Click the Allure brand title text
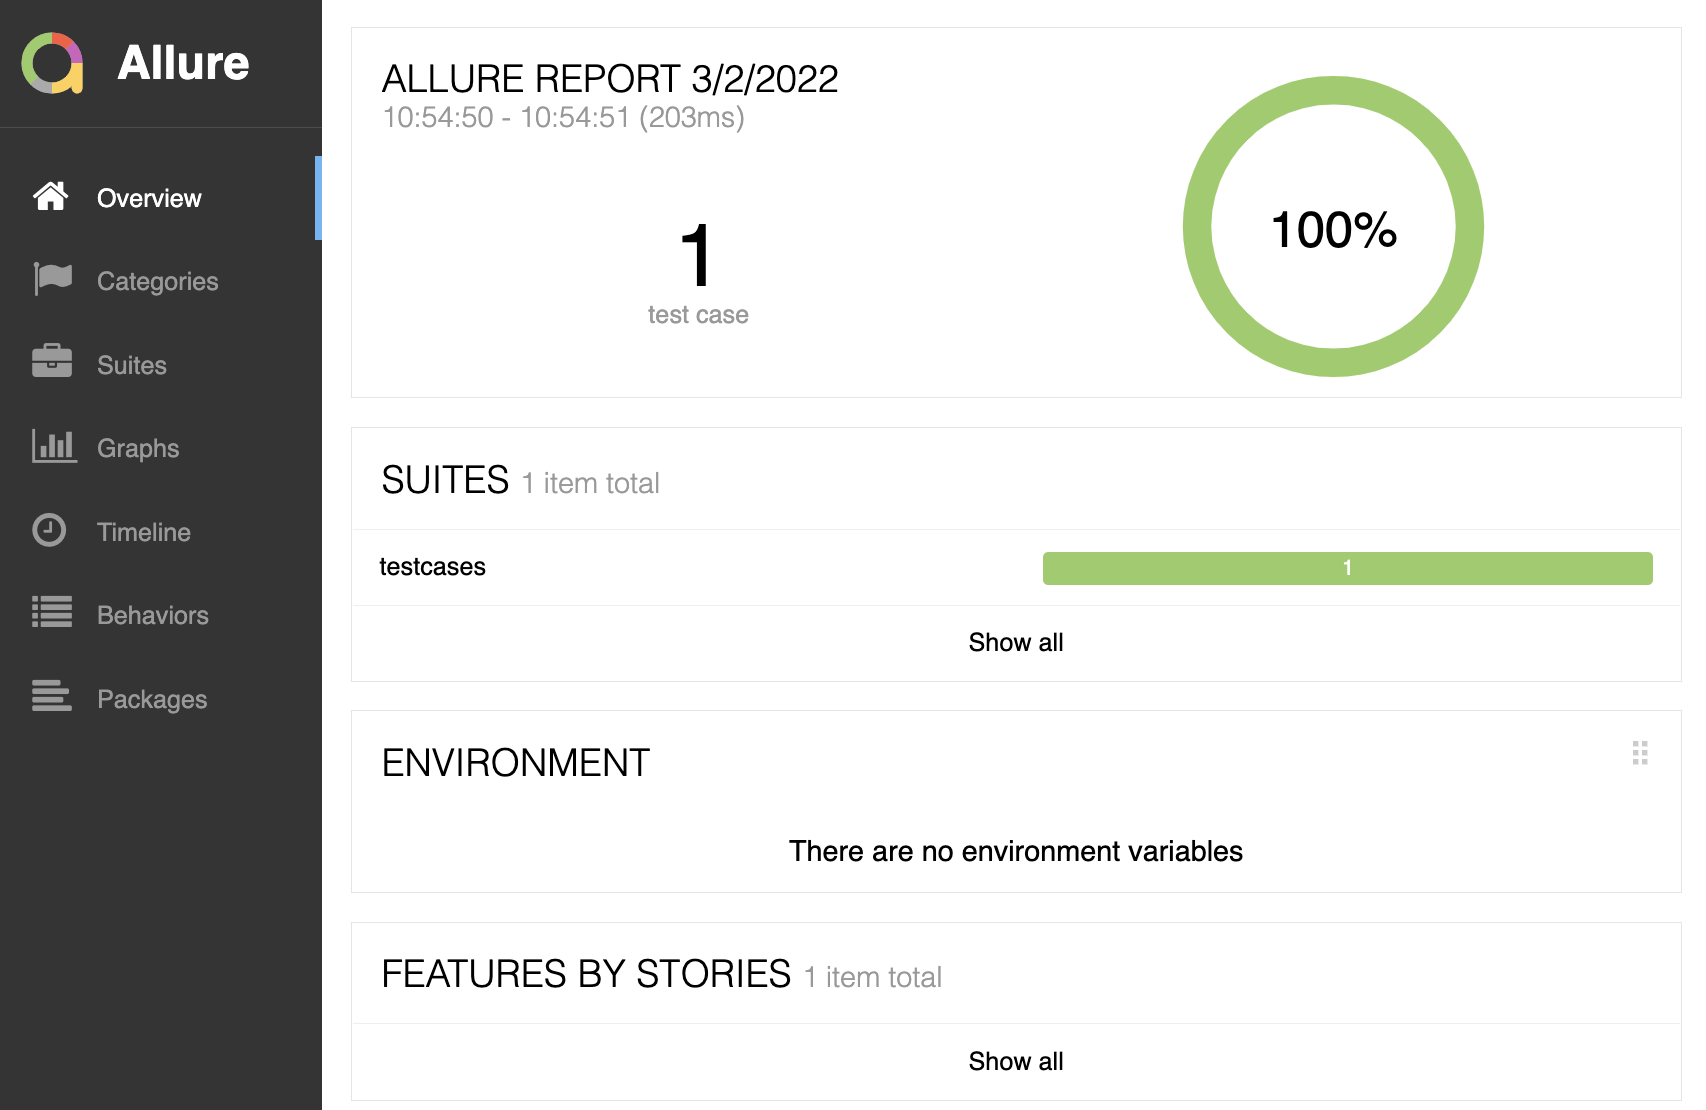Screen dimensions: 1706x1110 point(183,63)
